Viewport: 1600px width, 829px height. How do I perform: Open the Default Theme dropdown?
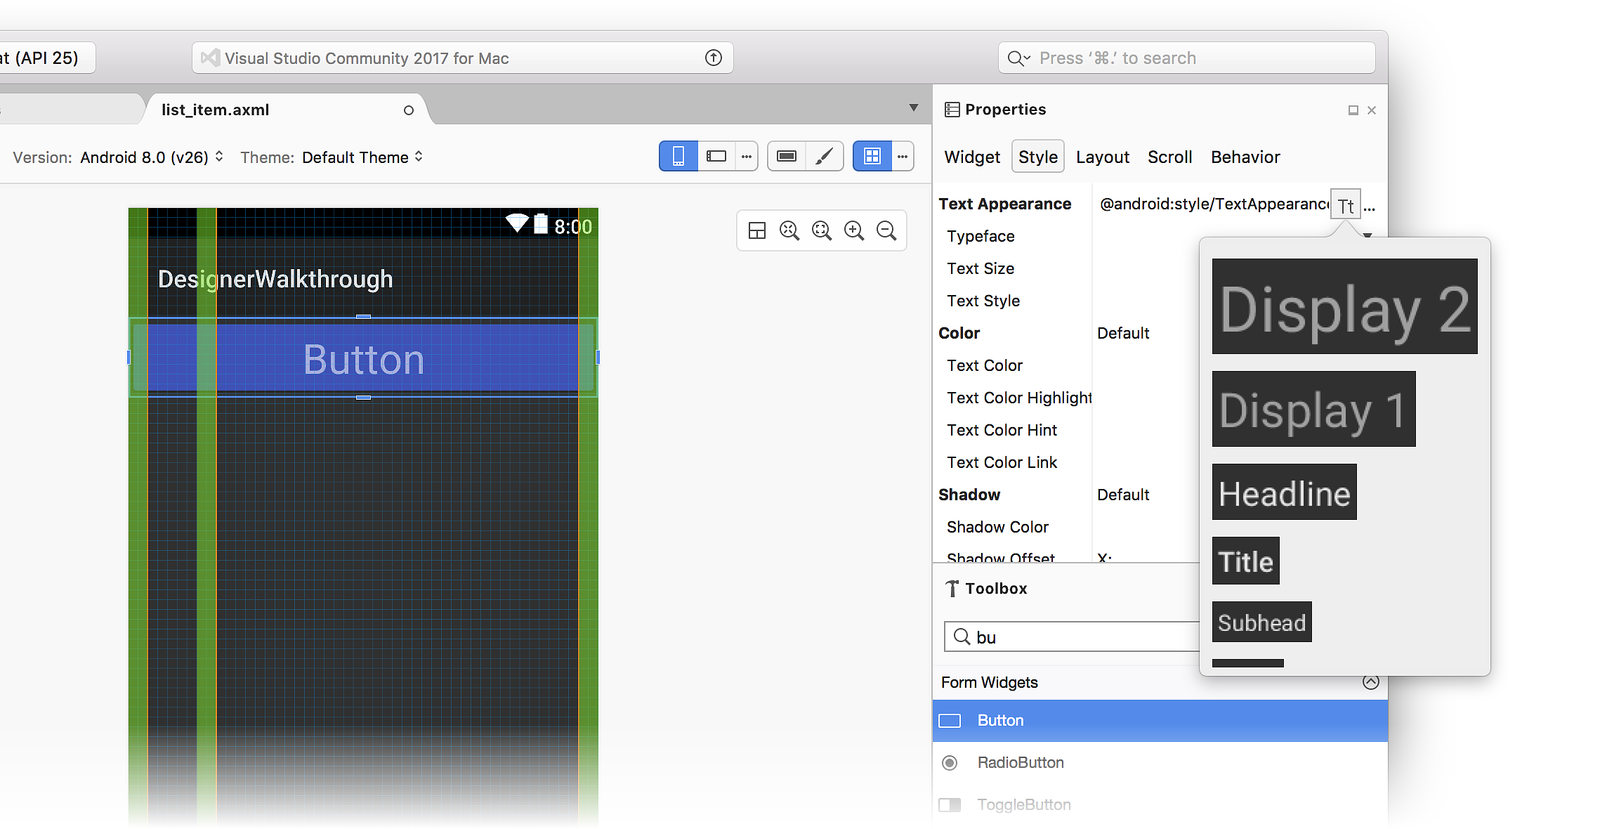(363, 157)
